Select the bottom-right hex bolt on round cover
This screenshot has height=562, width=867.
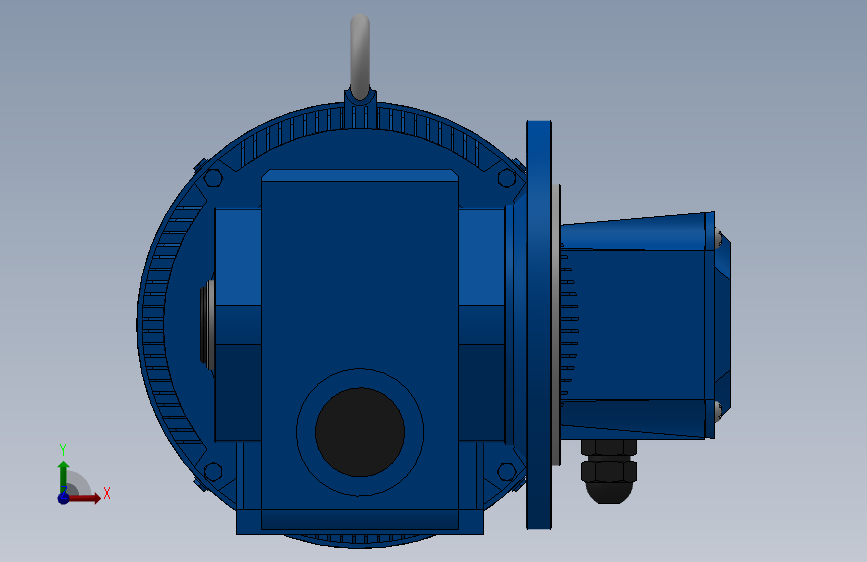[507, 472]
